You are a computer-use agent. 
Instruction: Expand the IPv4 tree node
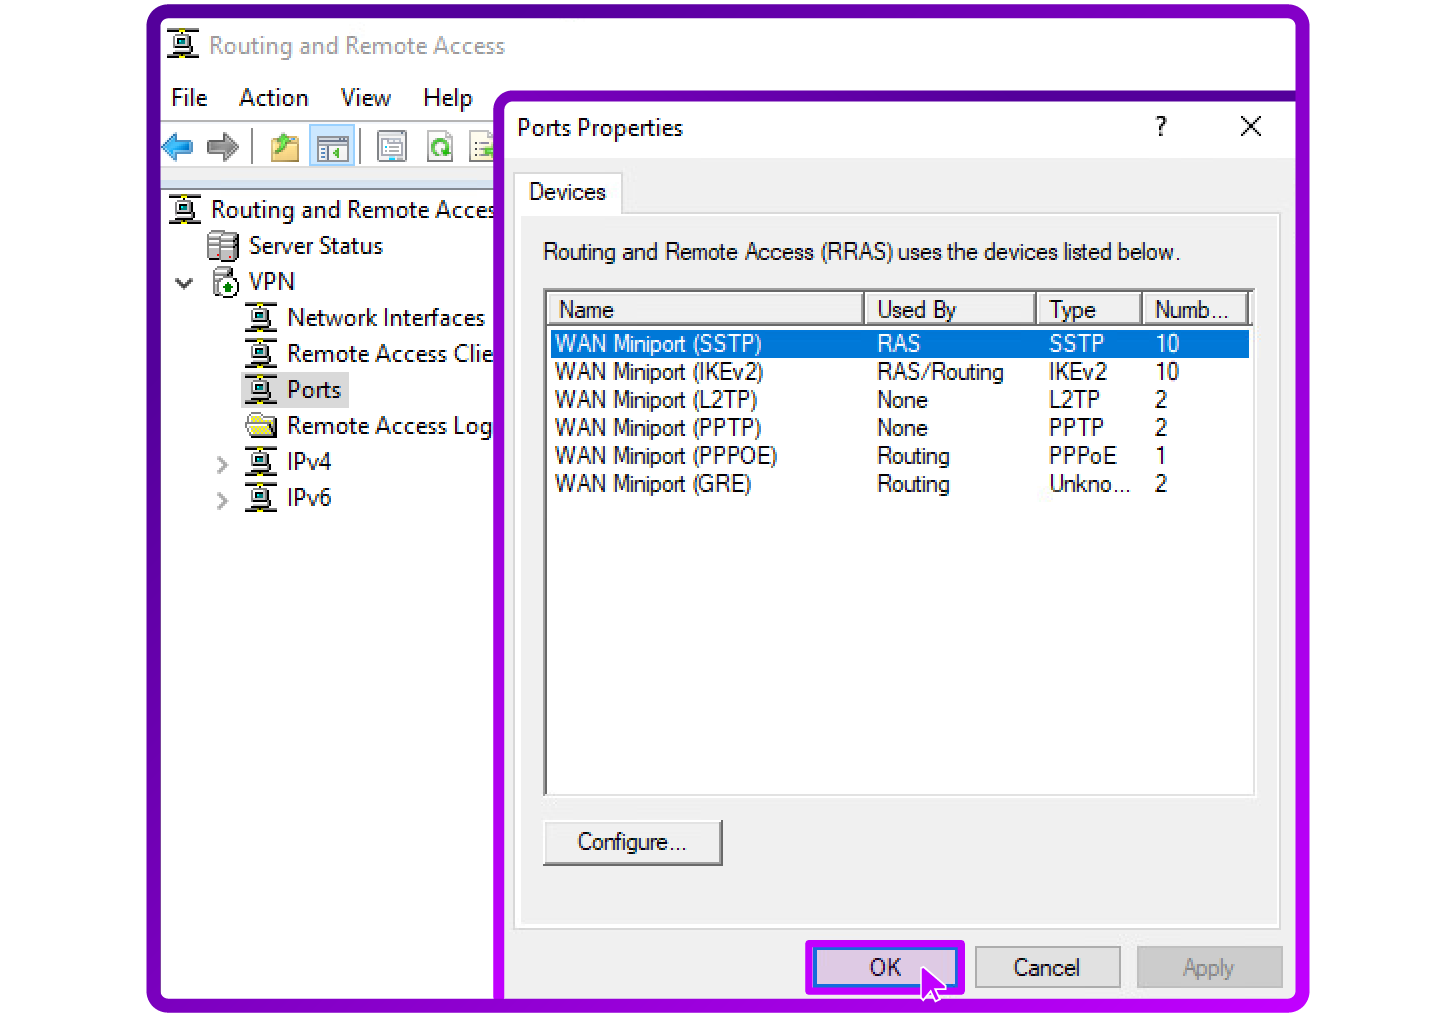coord(222,462)
